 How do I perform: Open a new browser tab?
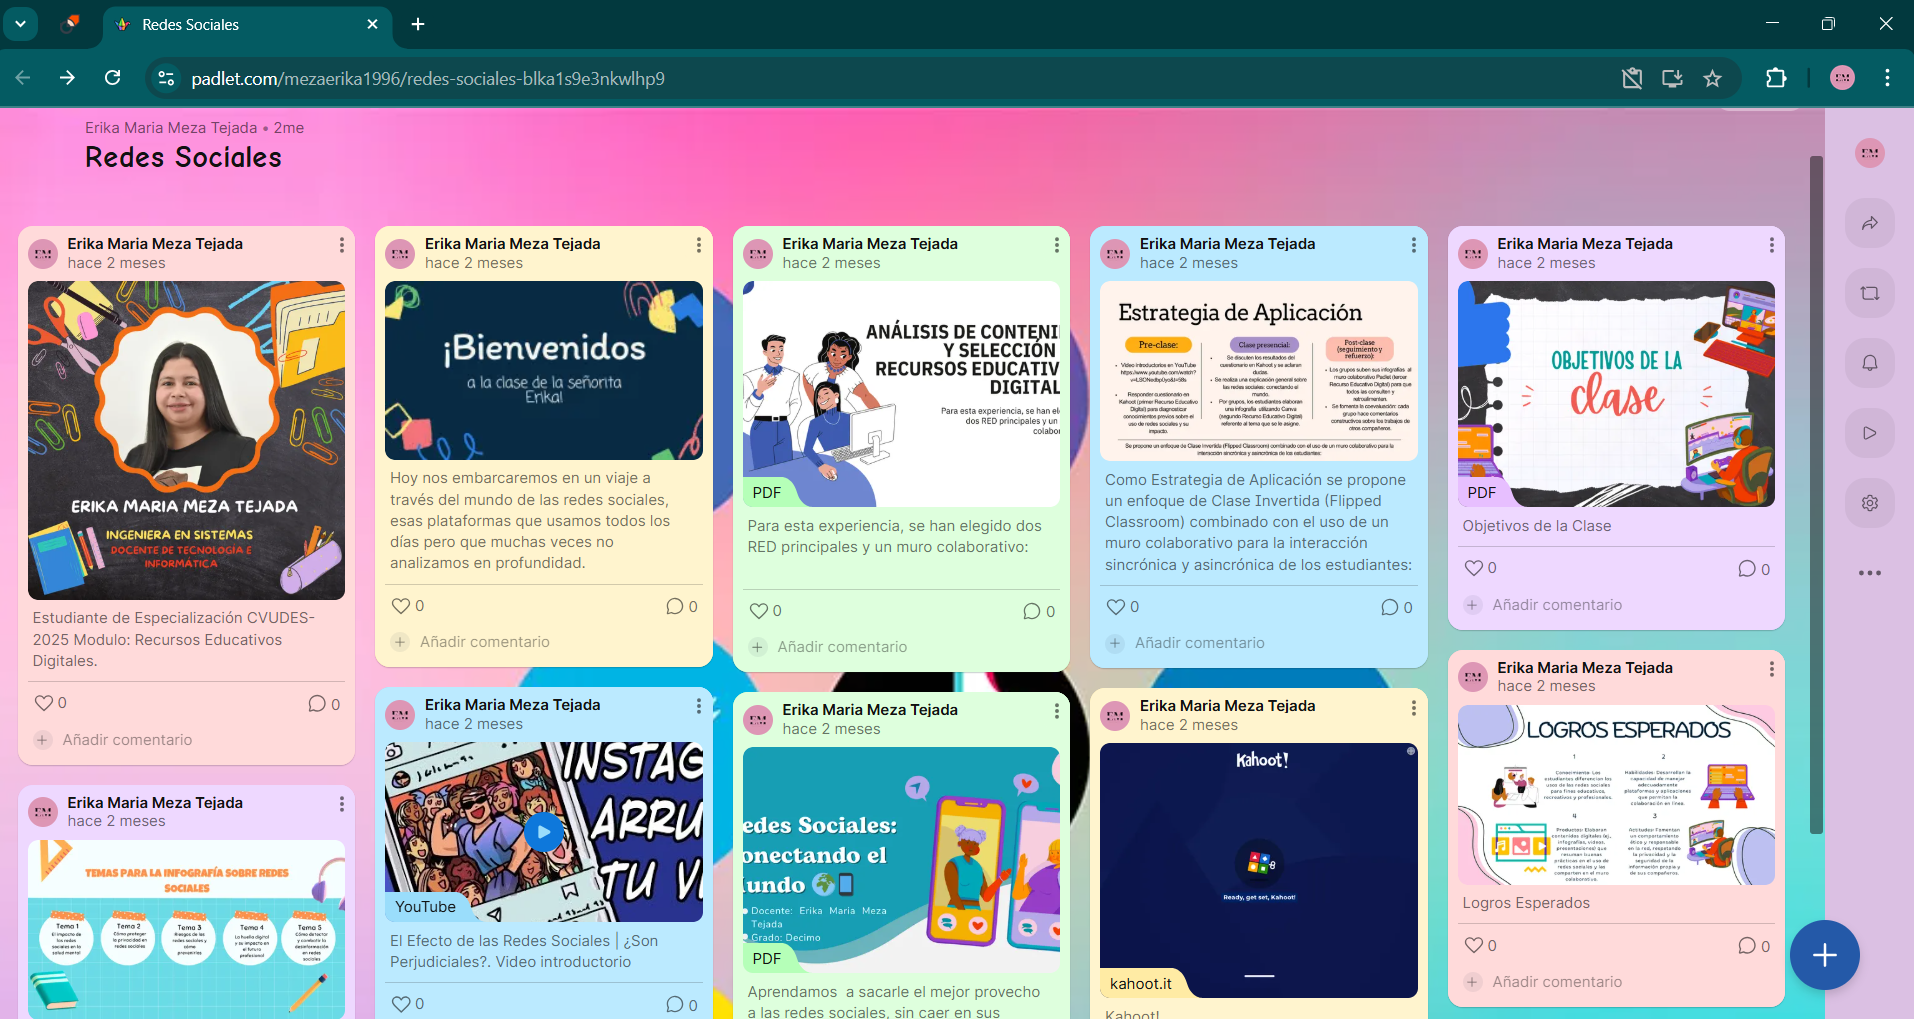418,24
